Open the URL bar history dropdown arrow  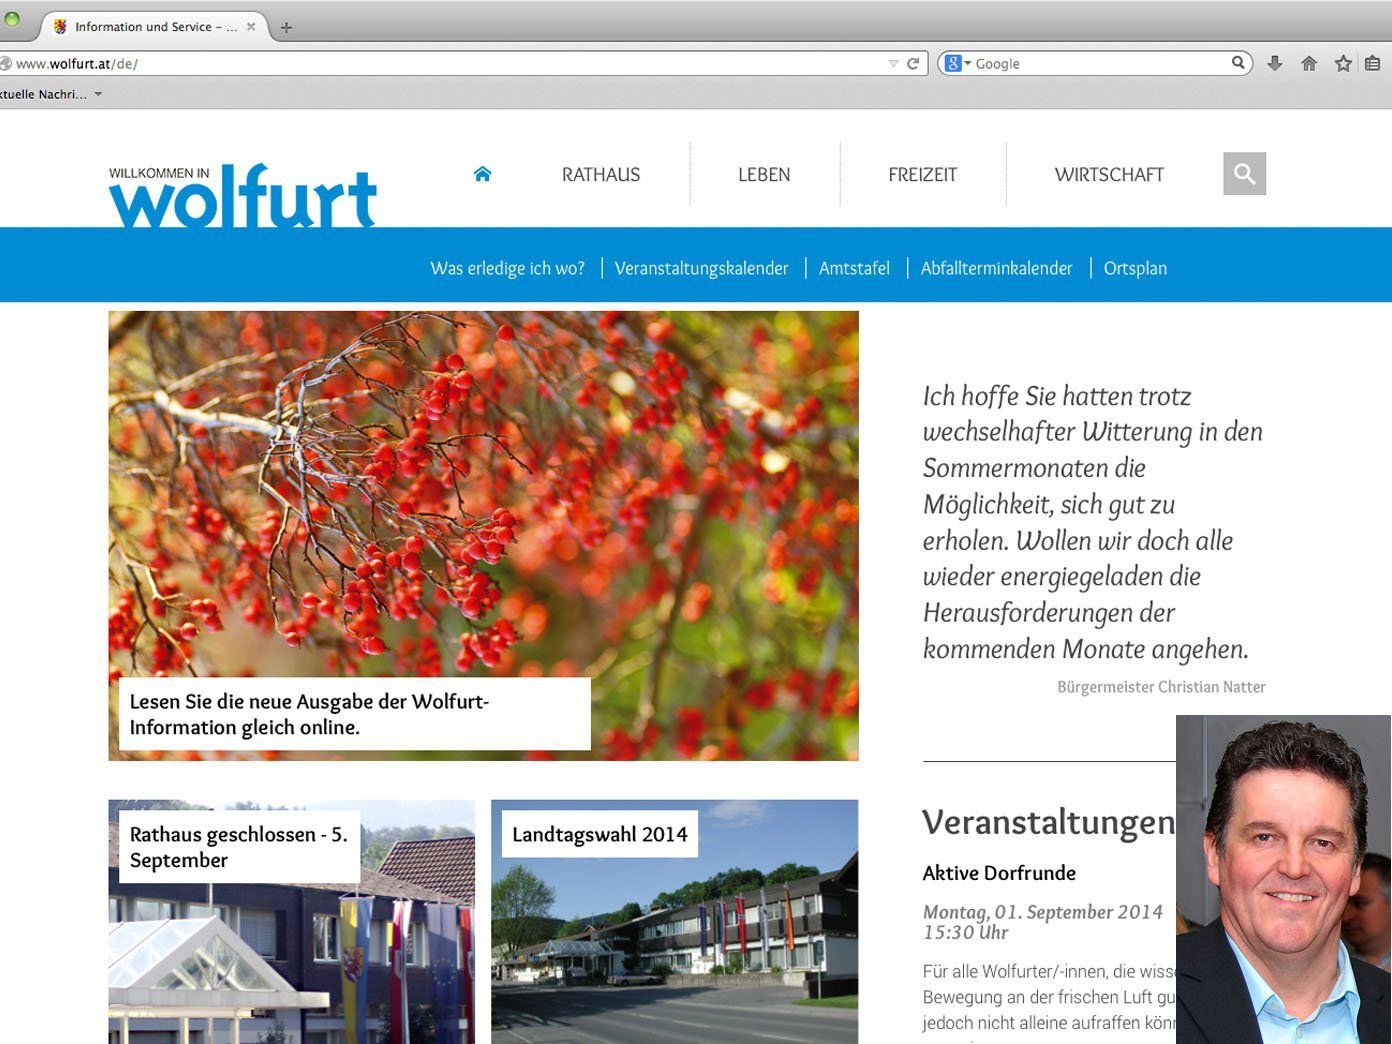tap(893, 63)
